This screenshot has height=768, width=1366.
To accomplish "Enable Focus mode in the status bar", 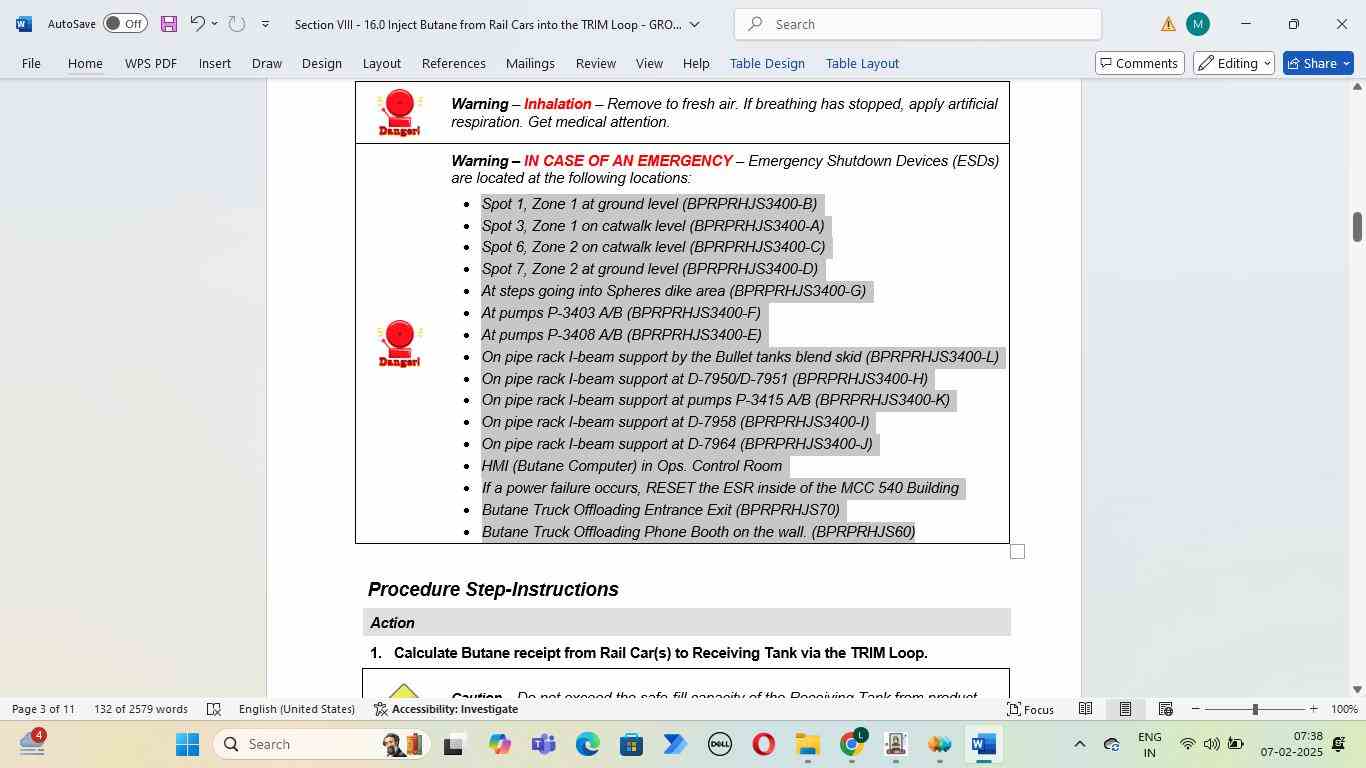I will tap(1030, 709).
